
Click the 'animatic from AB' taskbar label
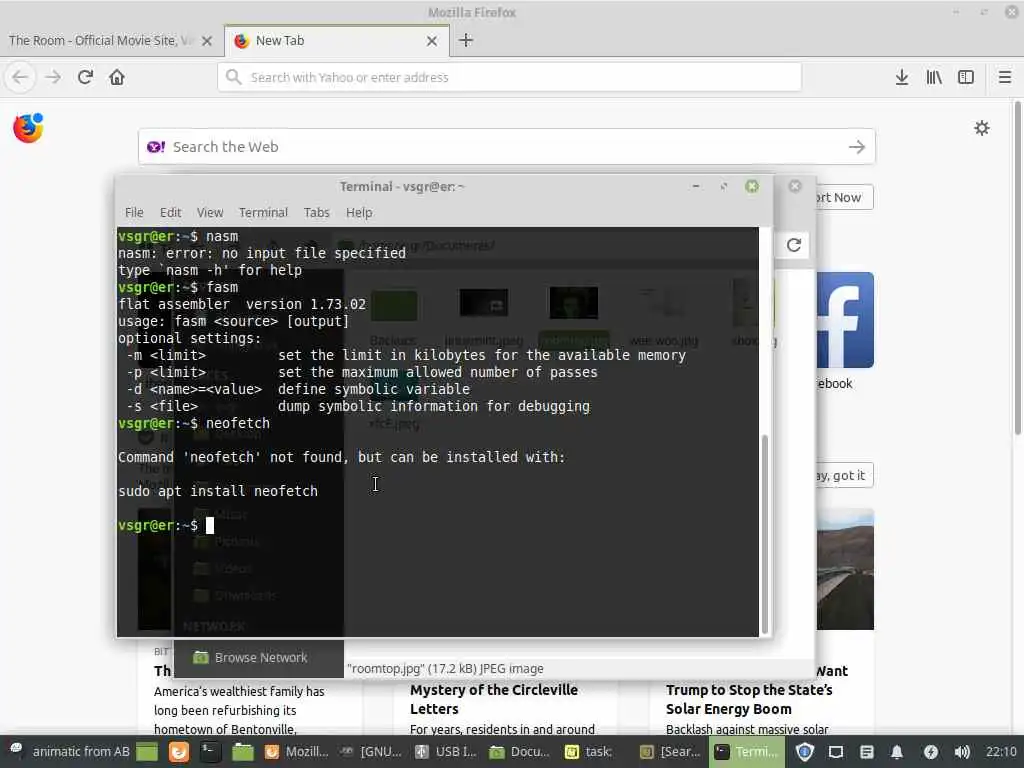pos(81,752)
